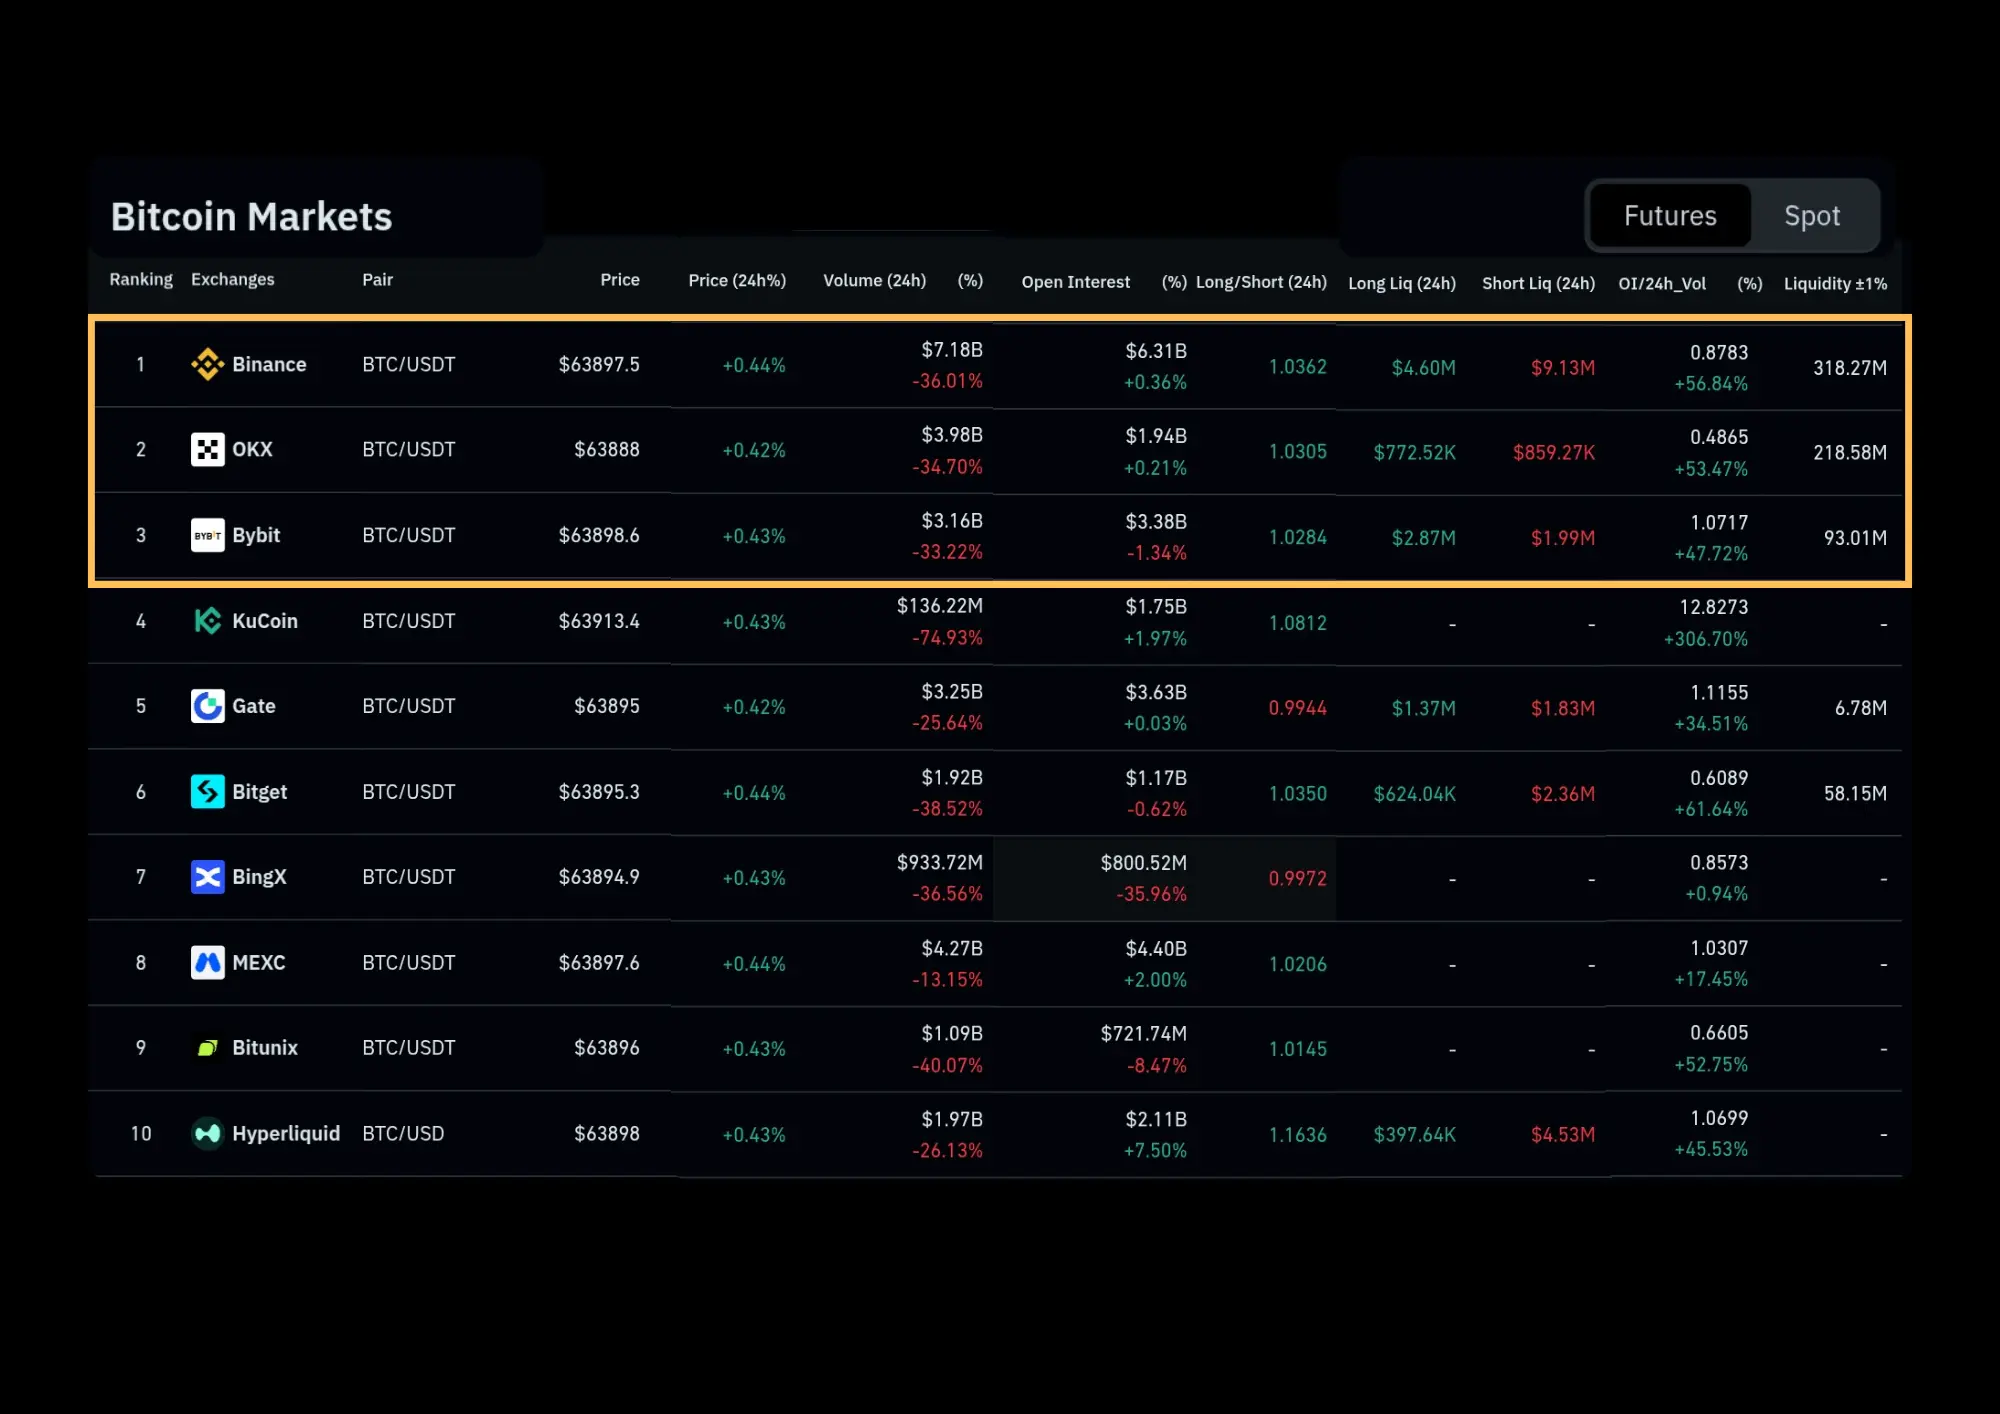Click the Bitunix exchange logo
The image size is (2000, 1414).
[207, 1048]
